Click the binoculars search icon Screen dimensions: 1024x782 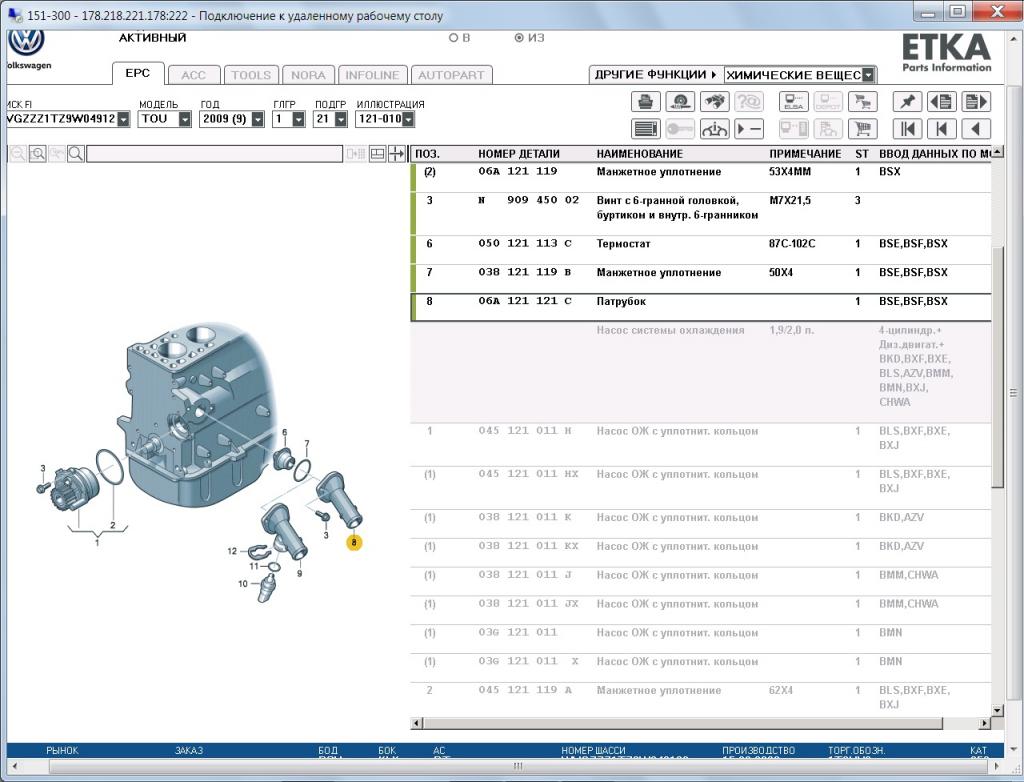714,102
